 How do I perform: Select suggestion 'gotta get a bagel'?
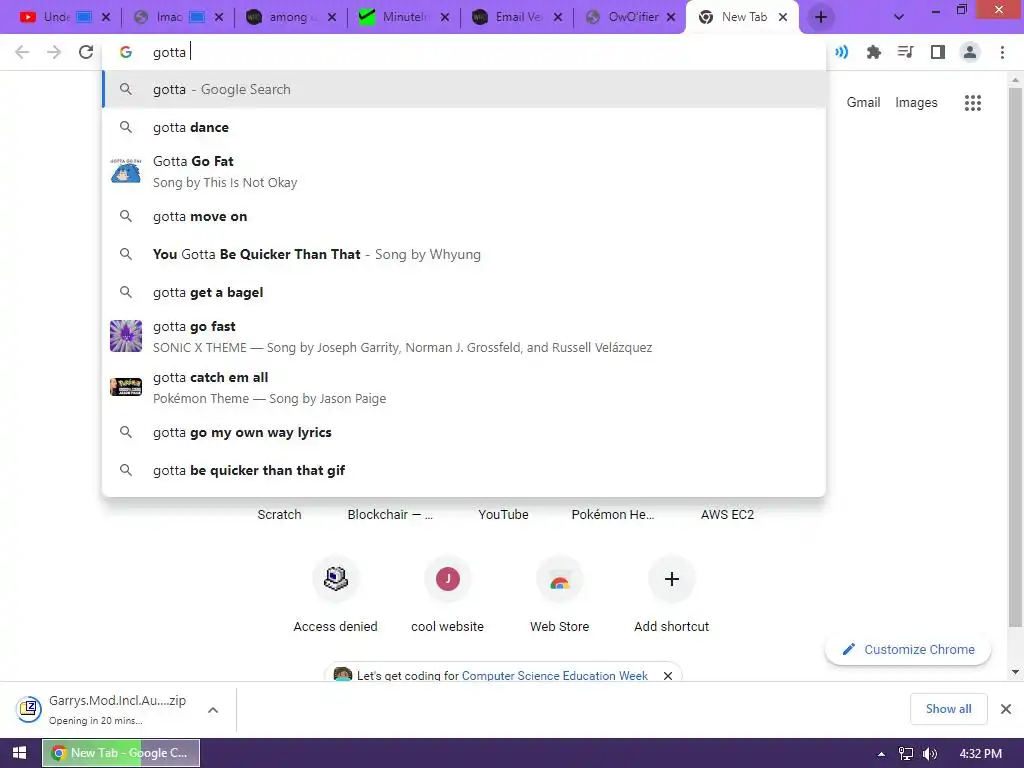tap(464, 292)
